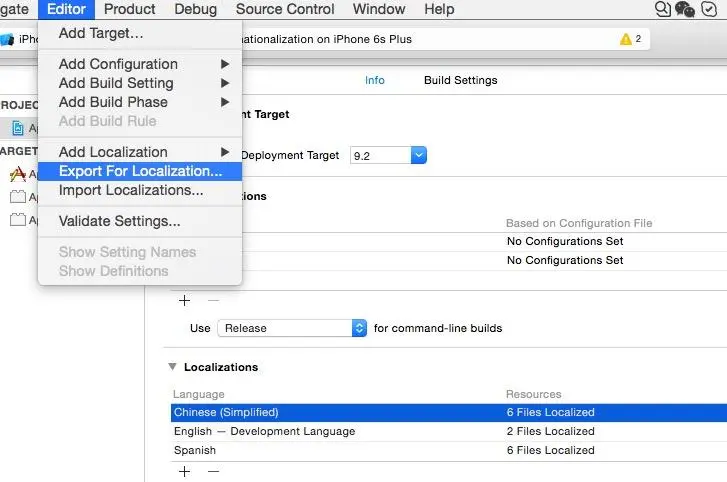Remove configuration with minus button

[x=213, y=300]
